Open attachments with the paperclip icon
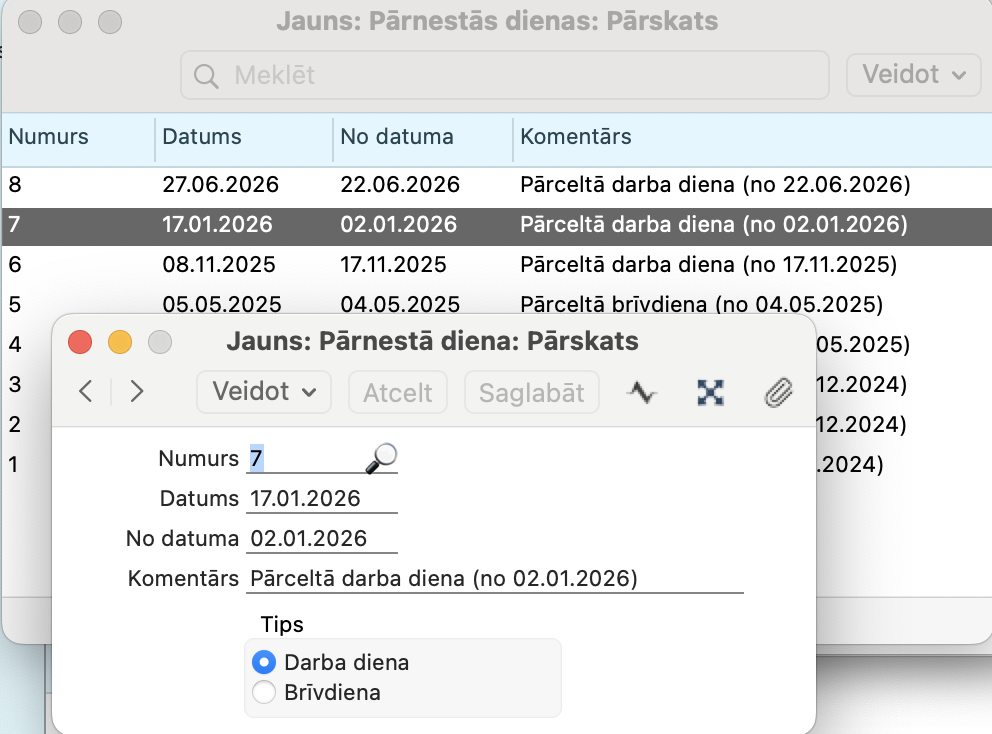 777,393
